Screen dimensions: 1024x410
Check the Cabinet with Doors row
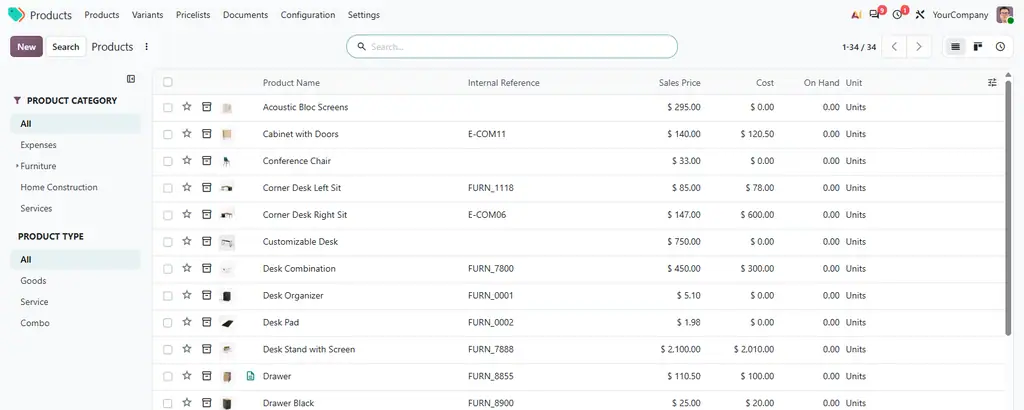pos(168,134)
